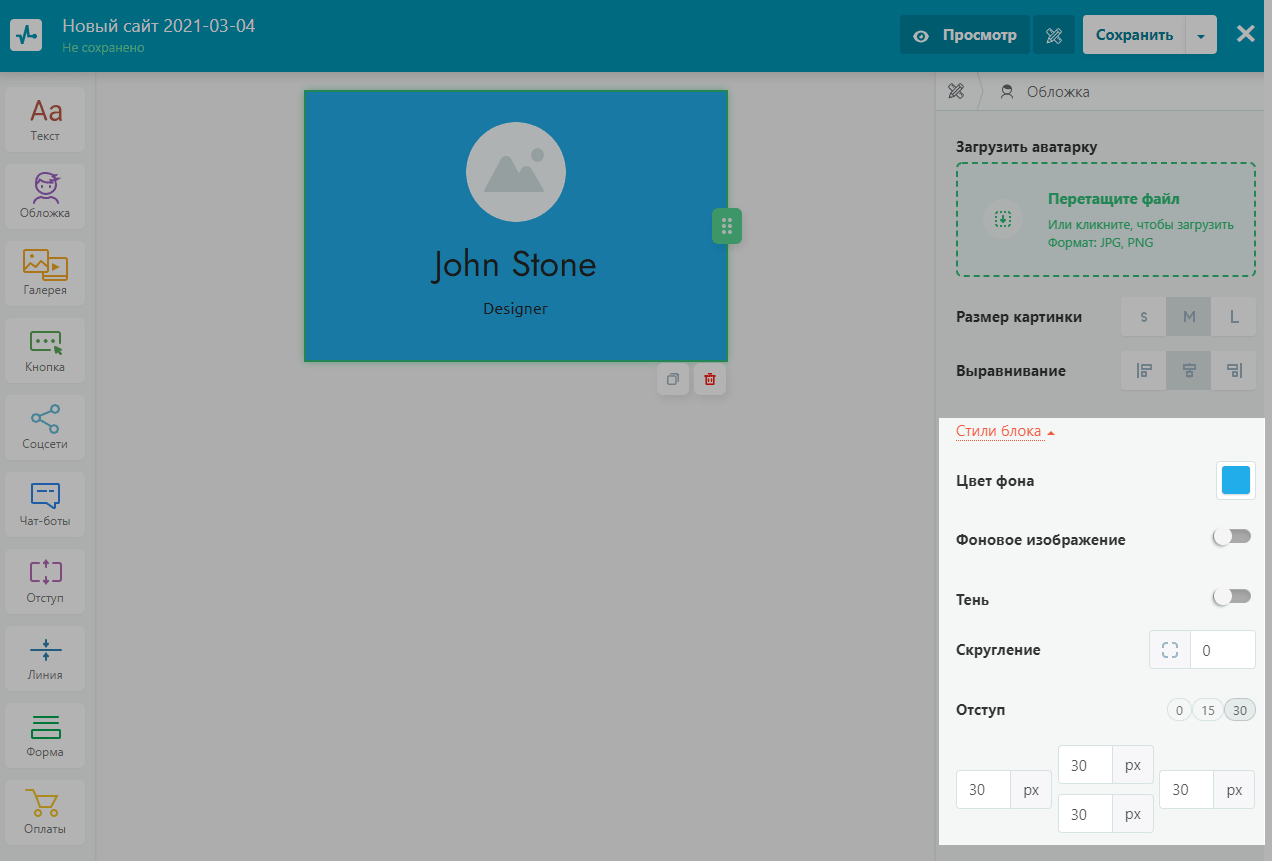The width and height of the screenshot is (1272, 861).
Task: Add a Линия divider block
Action: point(45,658)
